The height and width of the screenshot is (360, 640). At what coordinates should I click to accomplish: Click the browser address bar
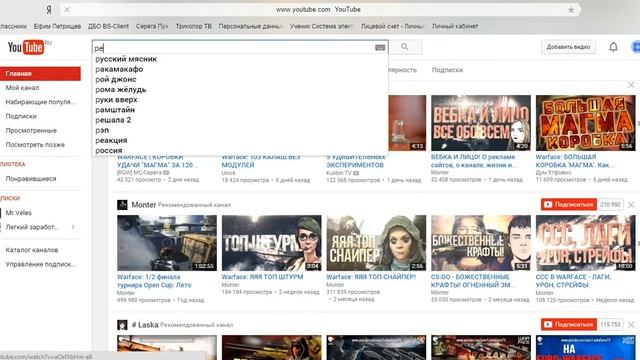318,9
